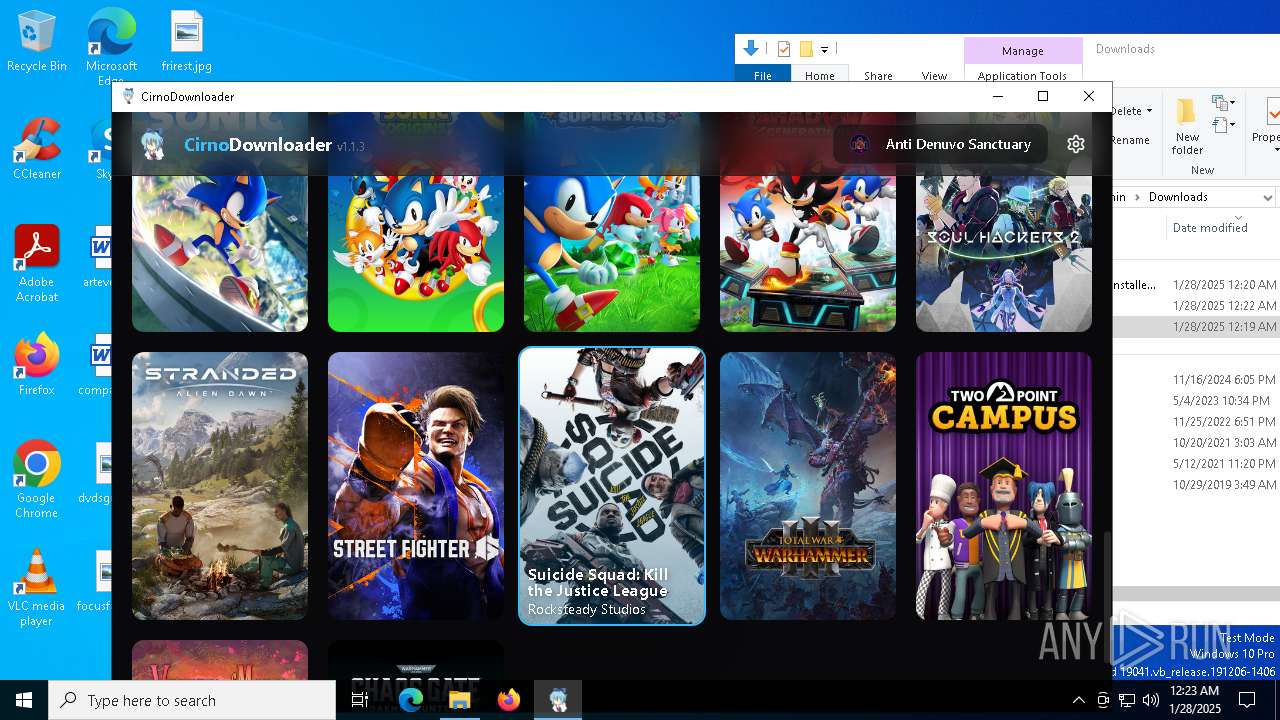Open the volume control in system tray
Screen dimensions: 1280x720
pos(1150,700)
